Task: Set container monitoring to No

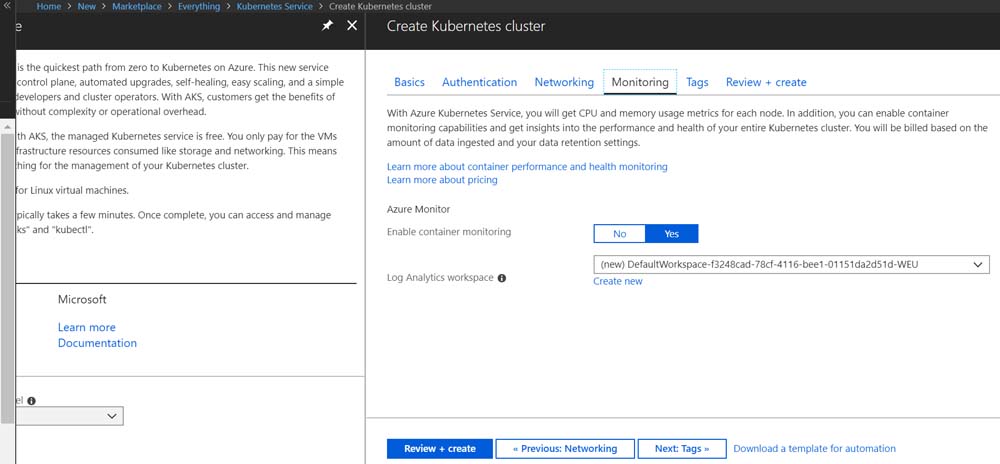Action: click(x=620, y=233)
